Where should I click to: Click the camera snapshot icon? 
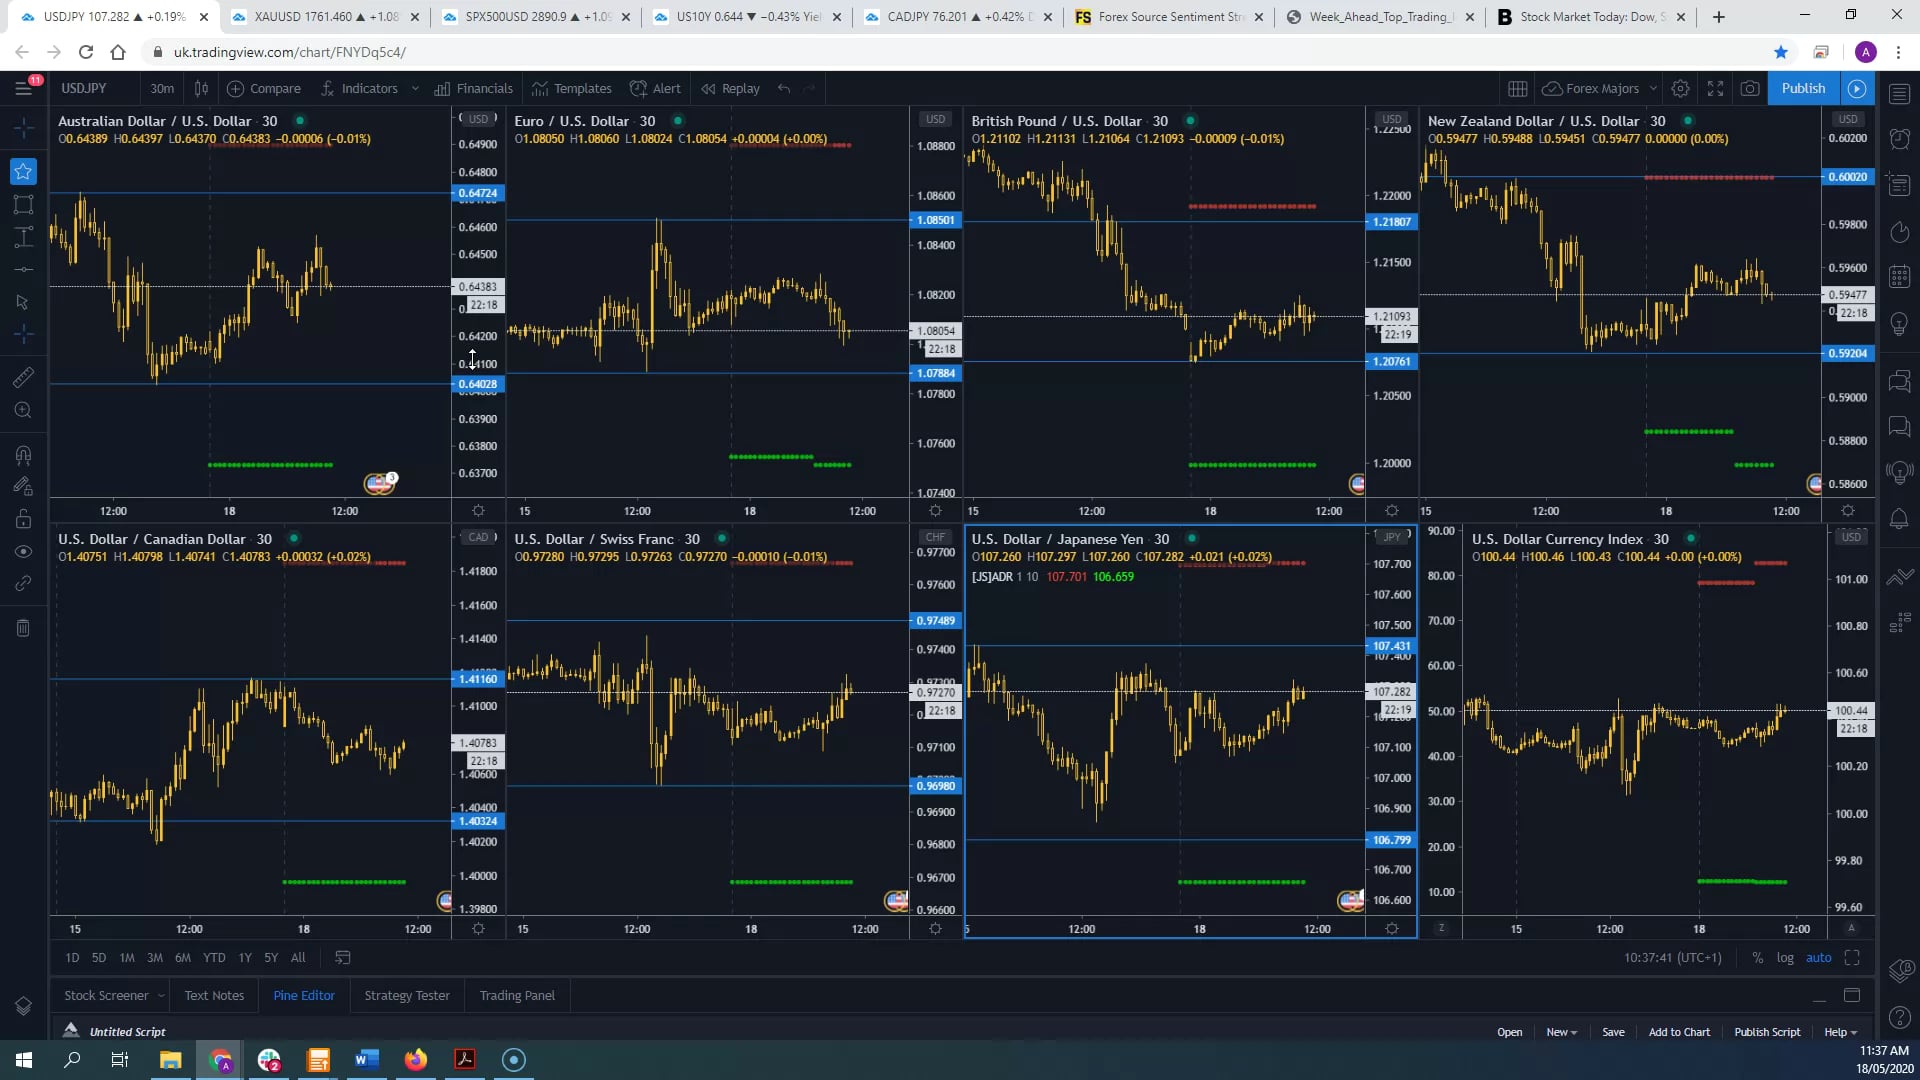(1750, 88)
